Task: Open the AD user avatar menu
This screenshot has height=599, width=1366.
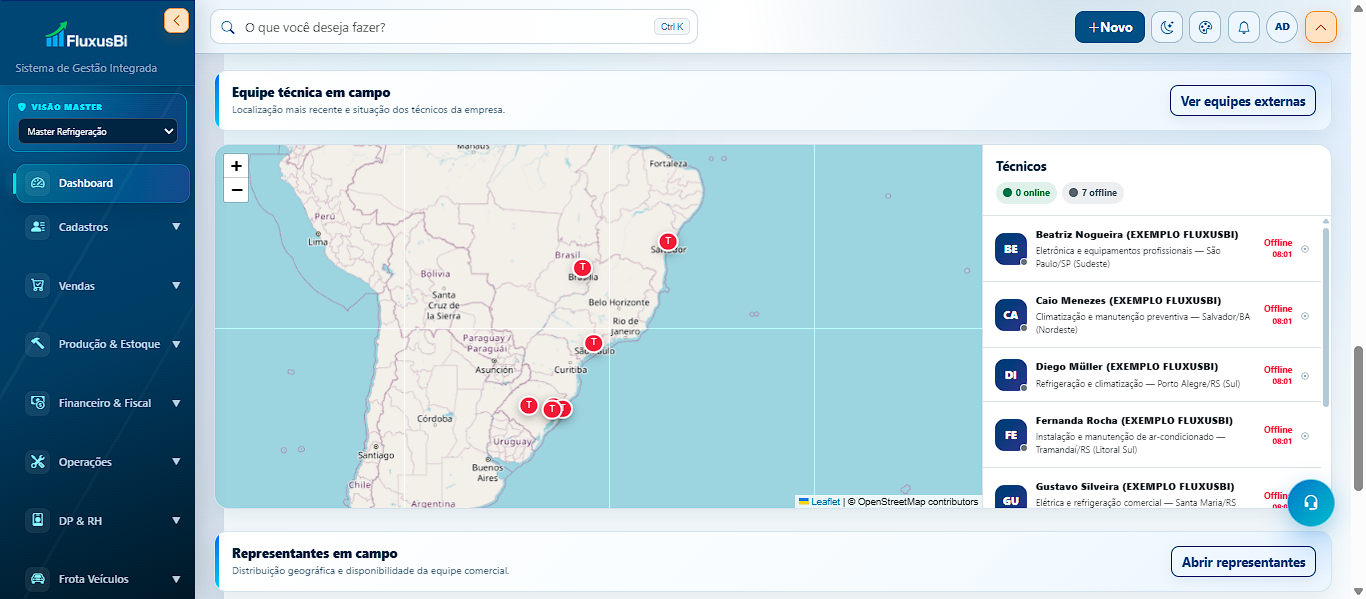Action: 1282,28
